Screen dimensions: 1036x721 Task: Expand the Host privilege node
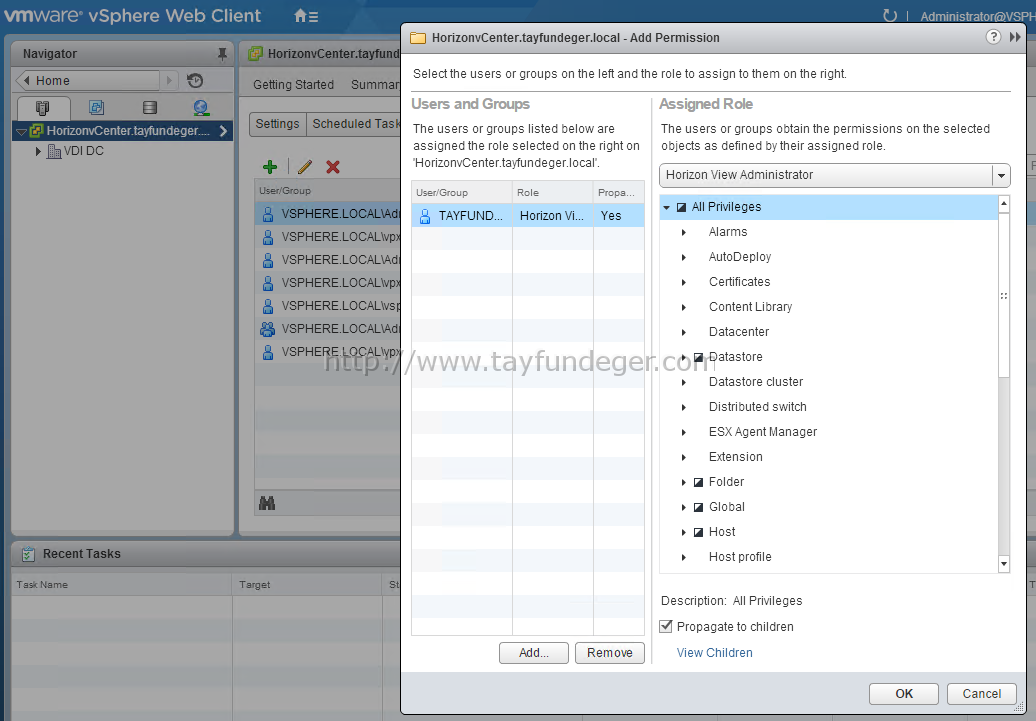(x=684, y=533)
